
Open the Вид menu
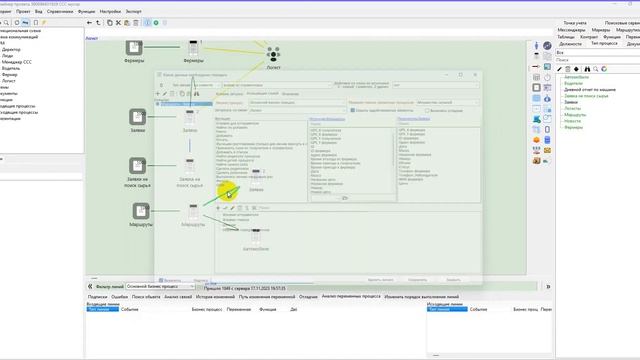click(39, 11)
